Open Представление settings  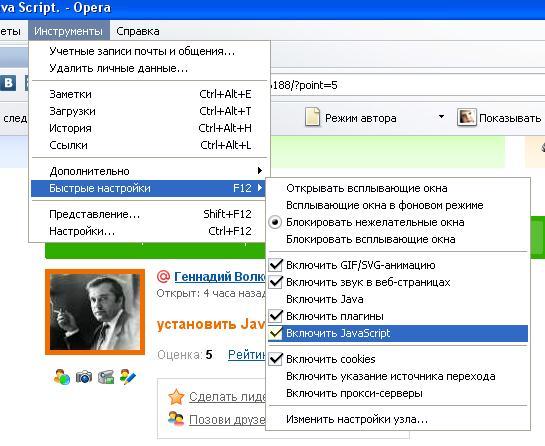point(149,214)
